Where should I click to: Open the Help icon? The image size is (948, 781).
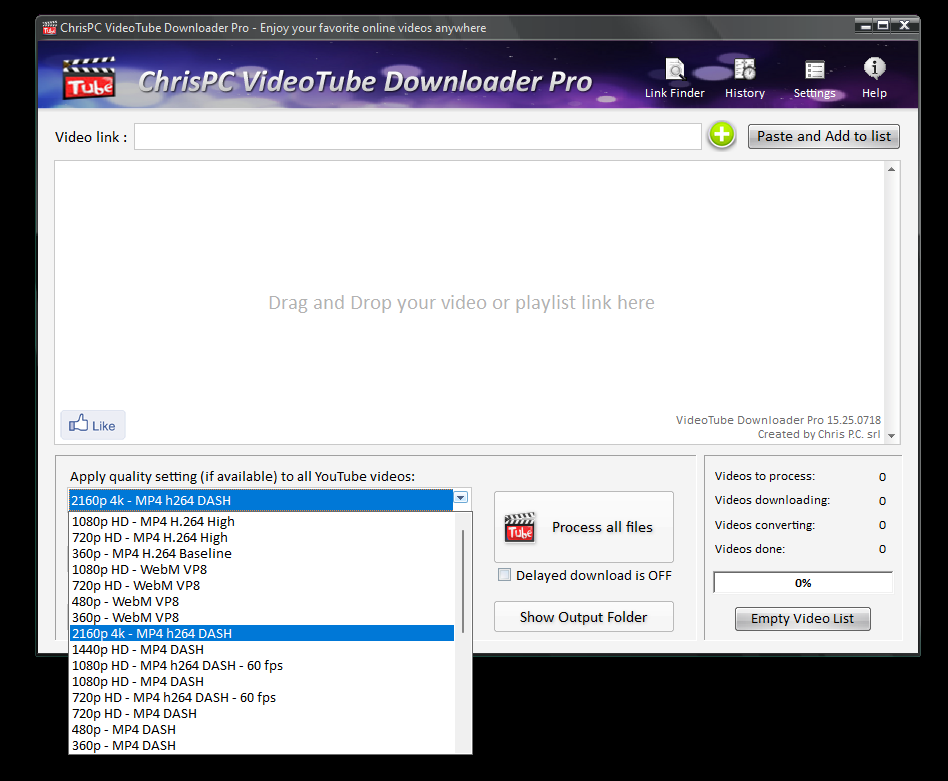tap(874, 79)
